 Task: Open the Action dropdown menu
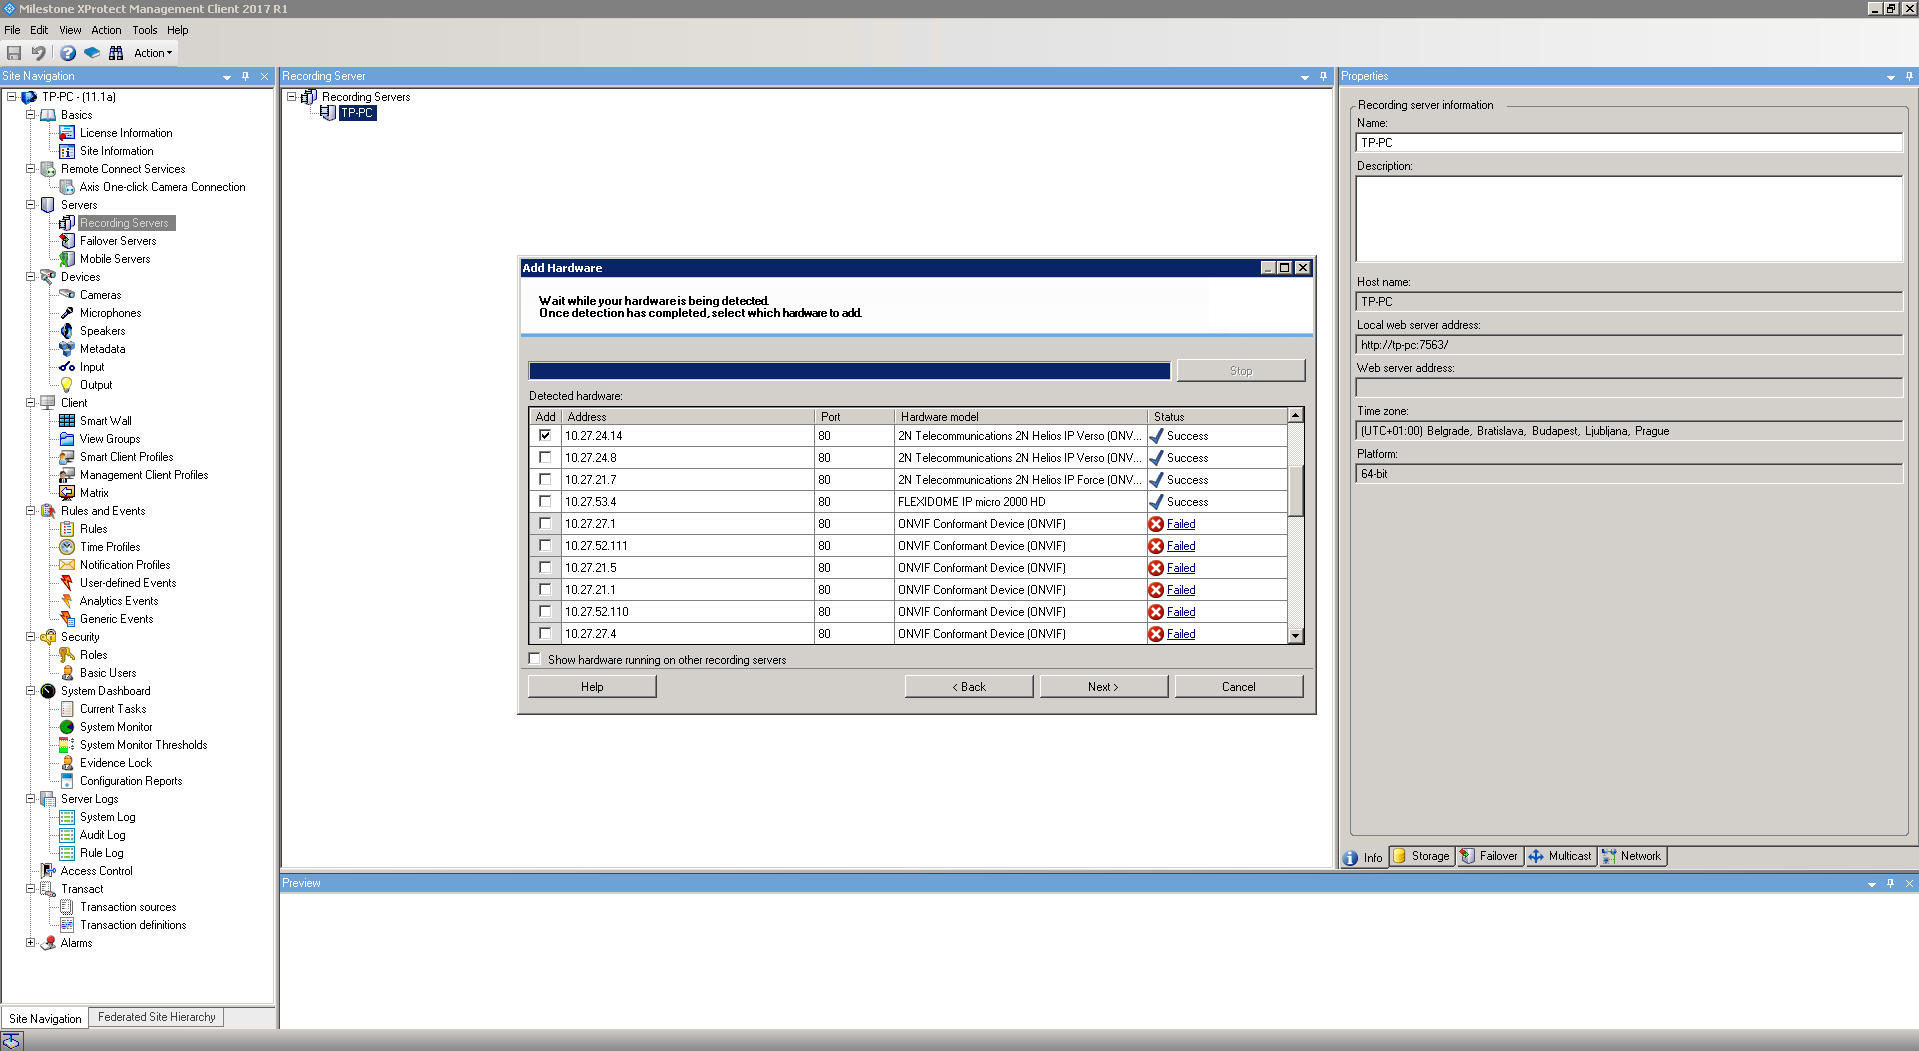[x=151, y=53]
